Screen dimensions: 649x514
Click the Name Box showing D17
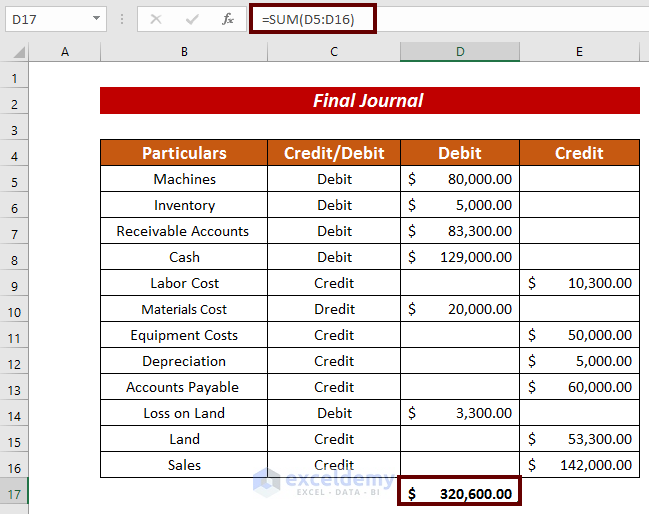tap(55, 19)
